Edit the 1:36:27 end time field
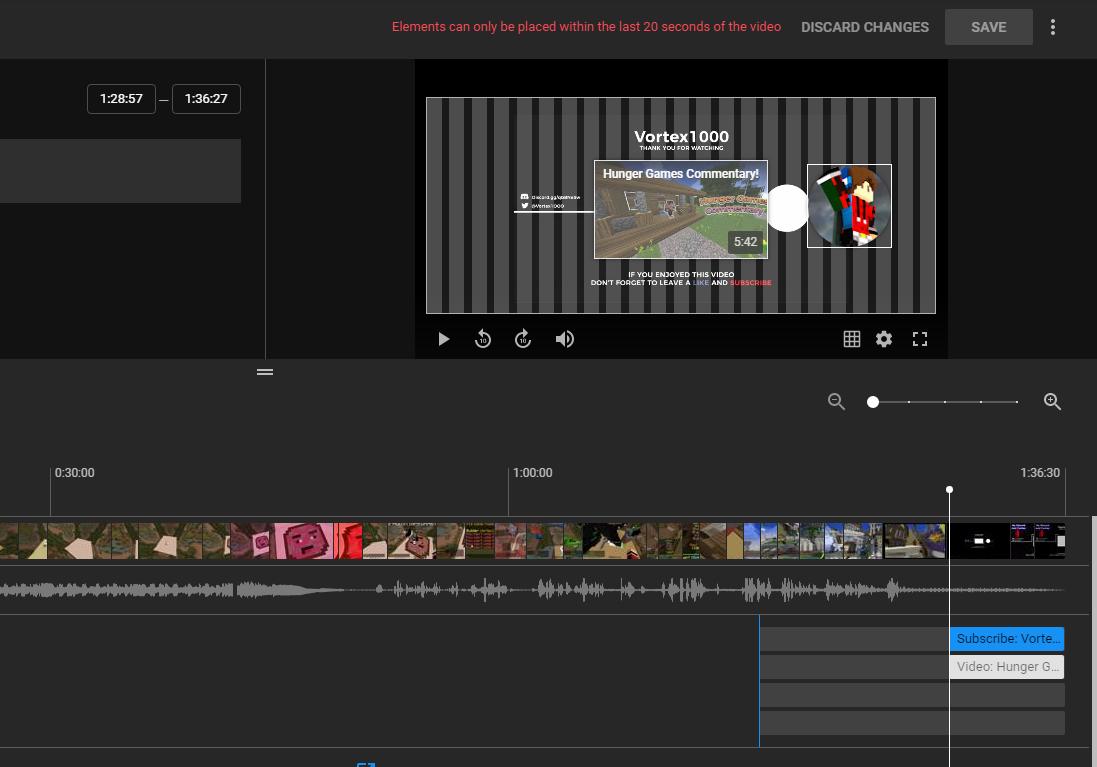The height and width of the screenshot is (767, 1097). click(x=206, y=99)
